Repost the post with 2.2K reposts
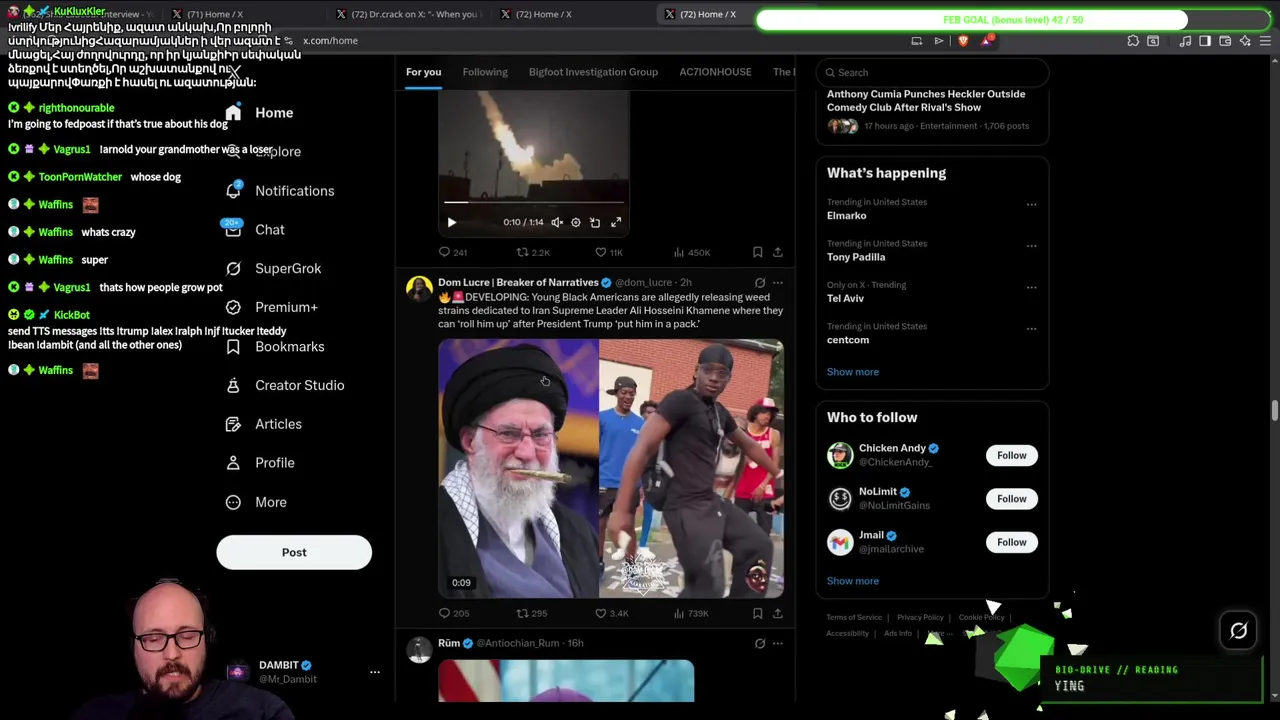1280x720 pixels. pos(533,252)
